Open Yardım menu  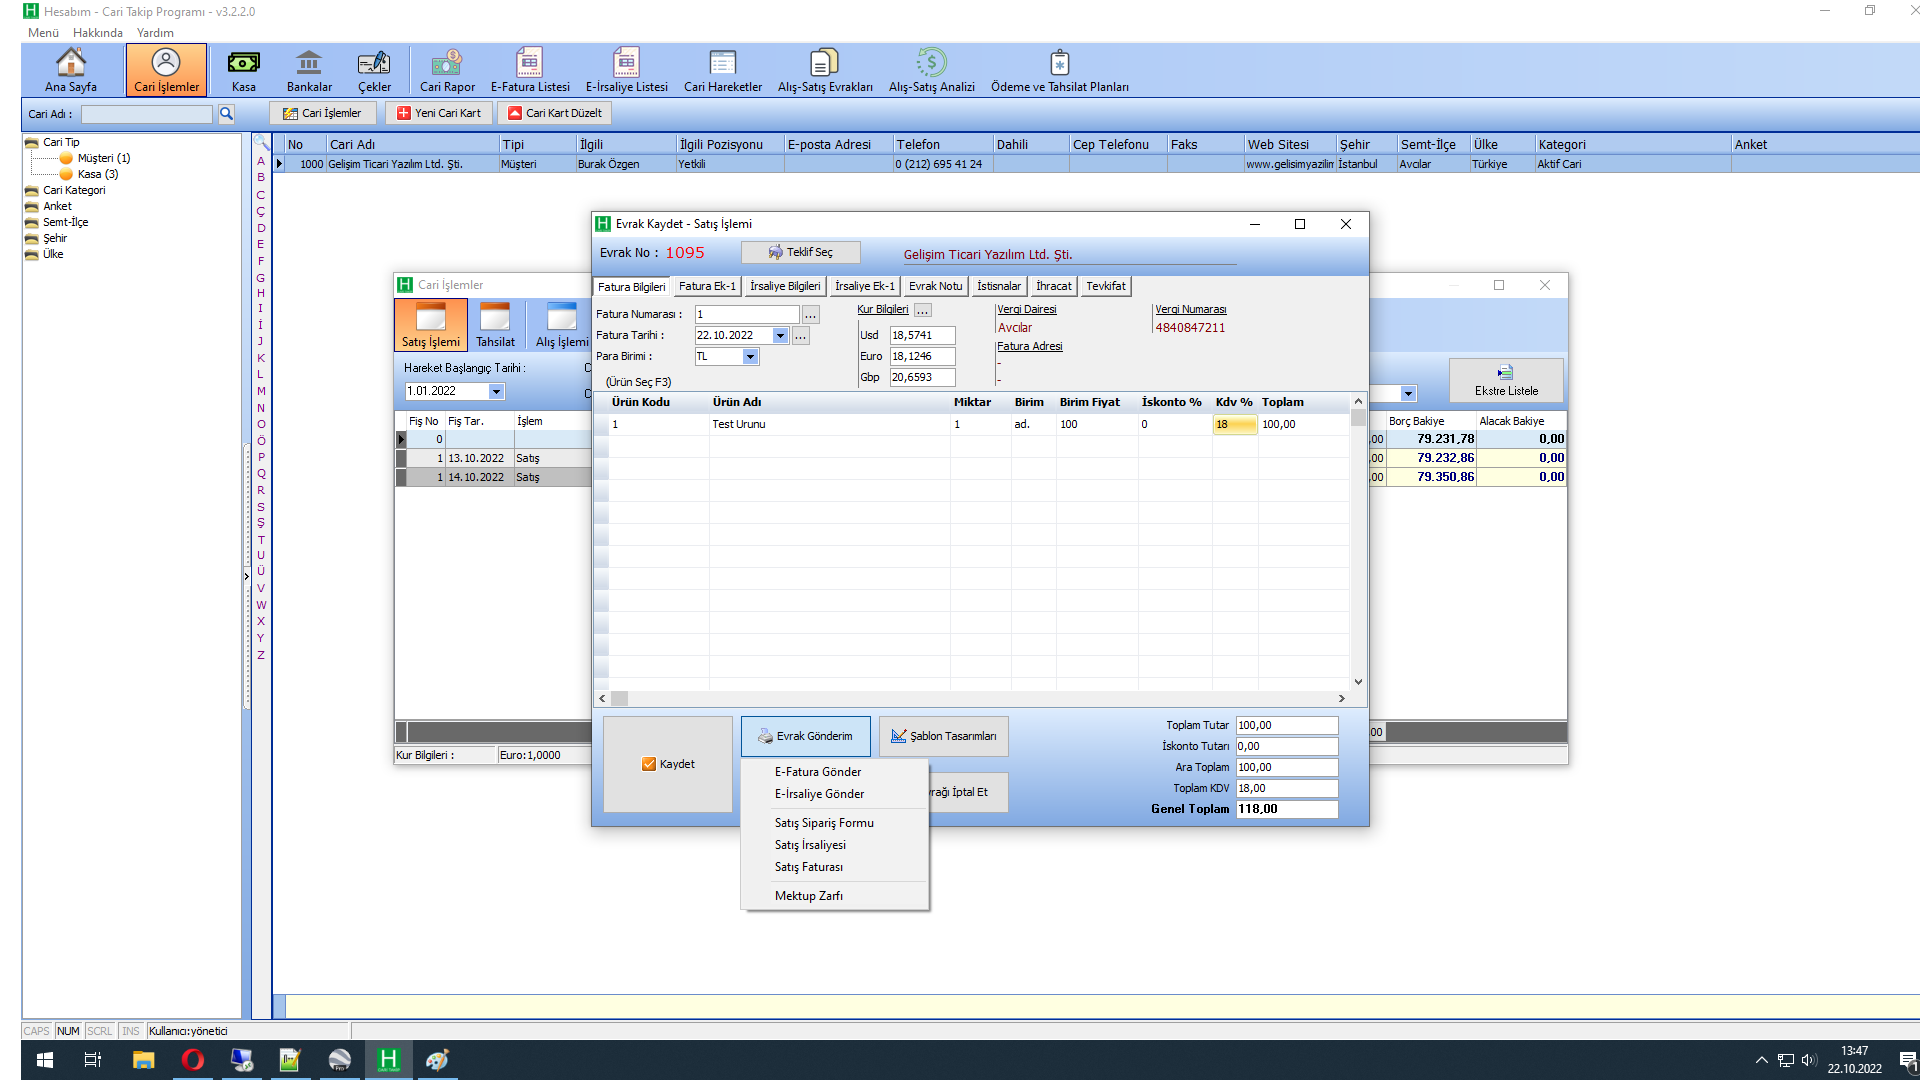(155, 33)
